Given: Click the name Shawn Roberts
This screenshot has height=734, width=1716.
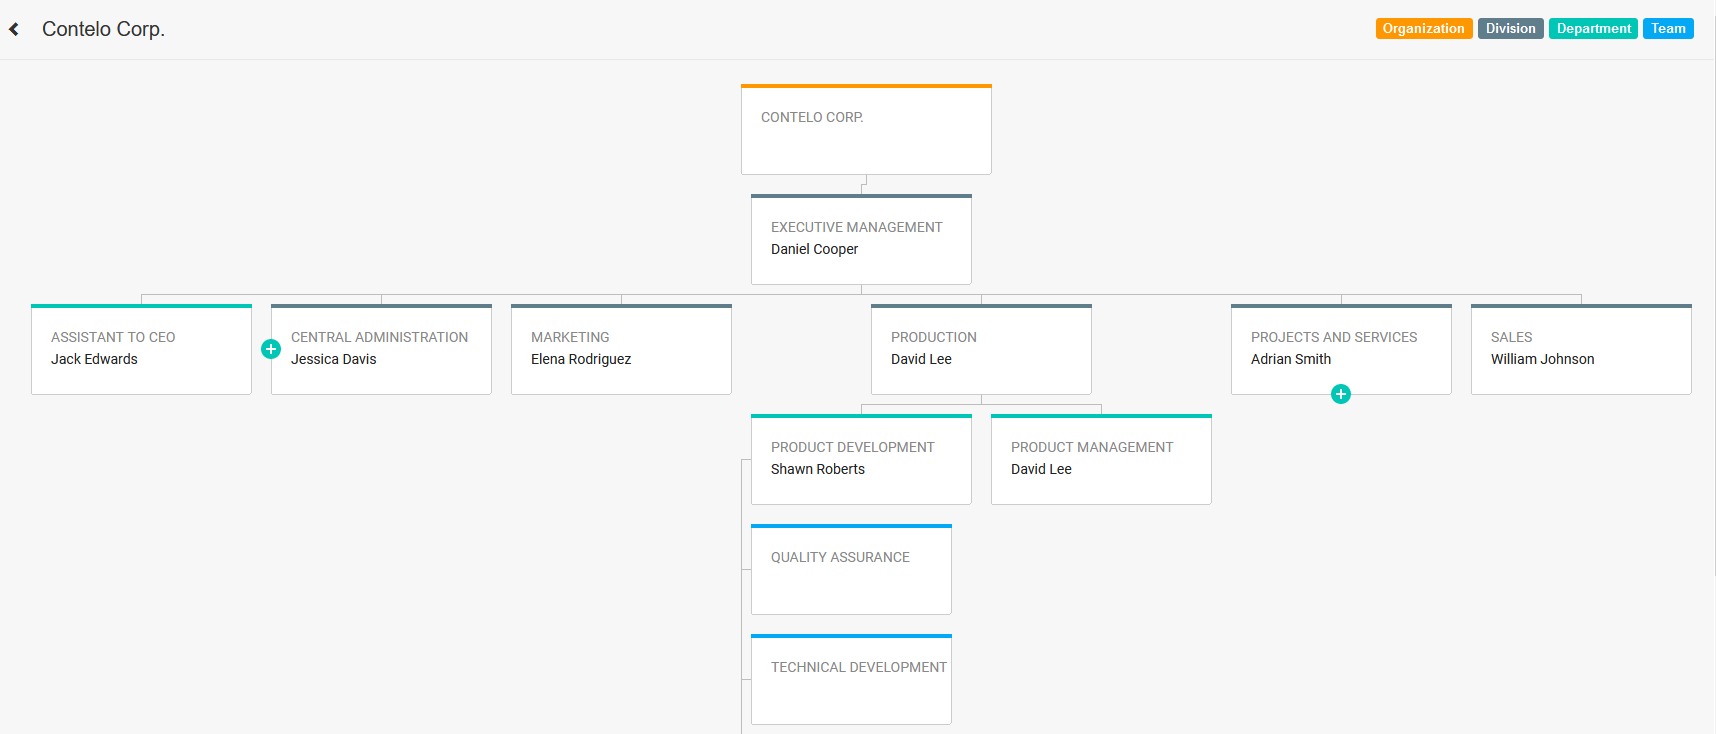Looking at the screenshot, I should coord(817,469).
